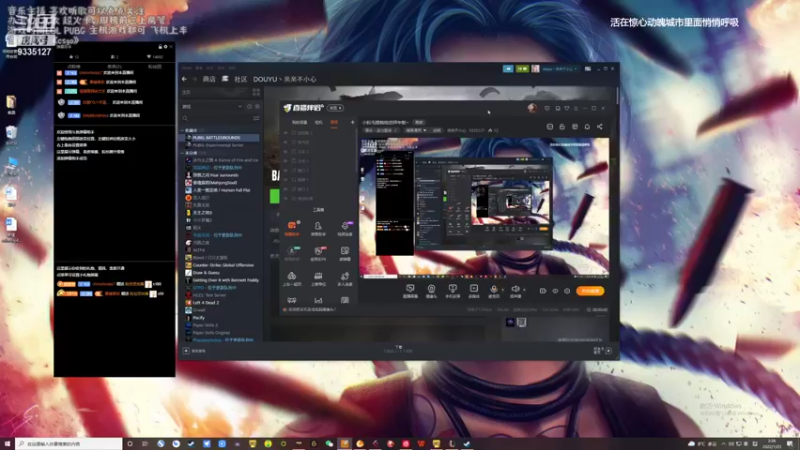Screen dimensions: 800x450
Task: Click the share icon in Douyu companion header row
Action: [599, 127]
